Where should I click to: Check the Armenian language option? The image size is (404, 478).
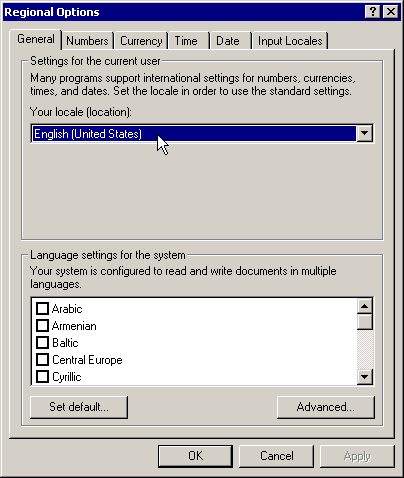(x=42, y=325)
